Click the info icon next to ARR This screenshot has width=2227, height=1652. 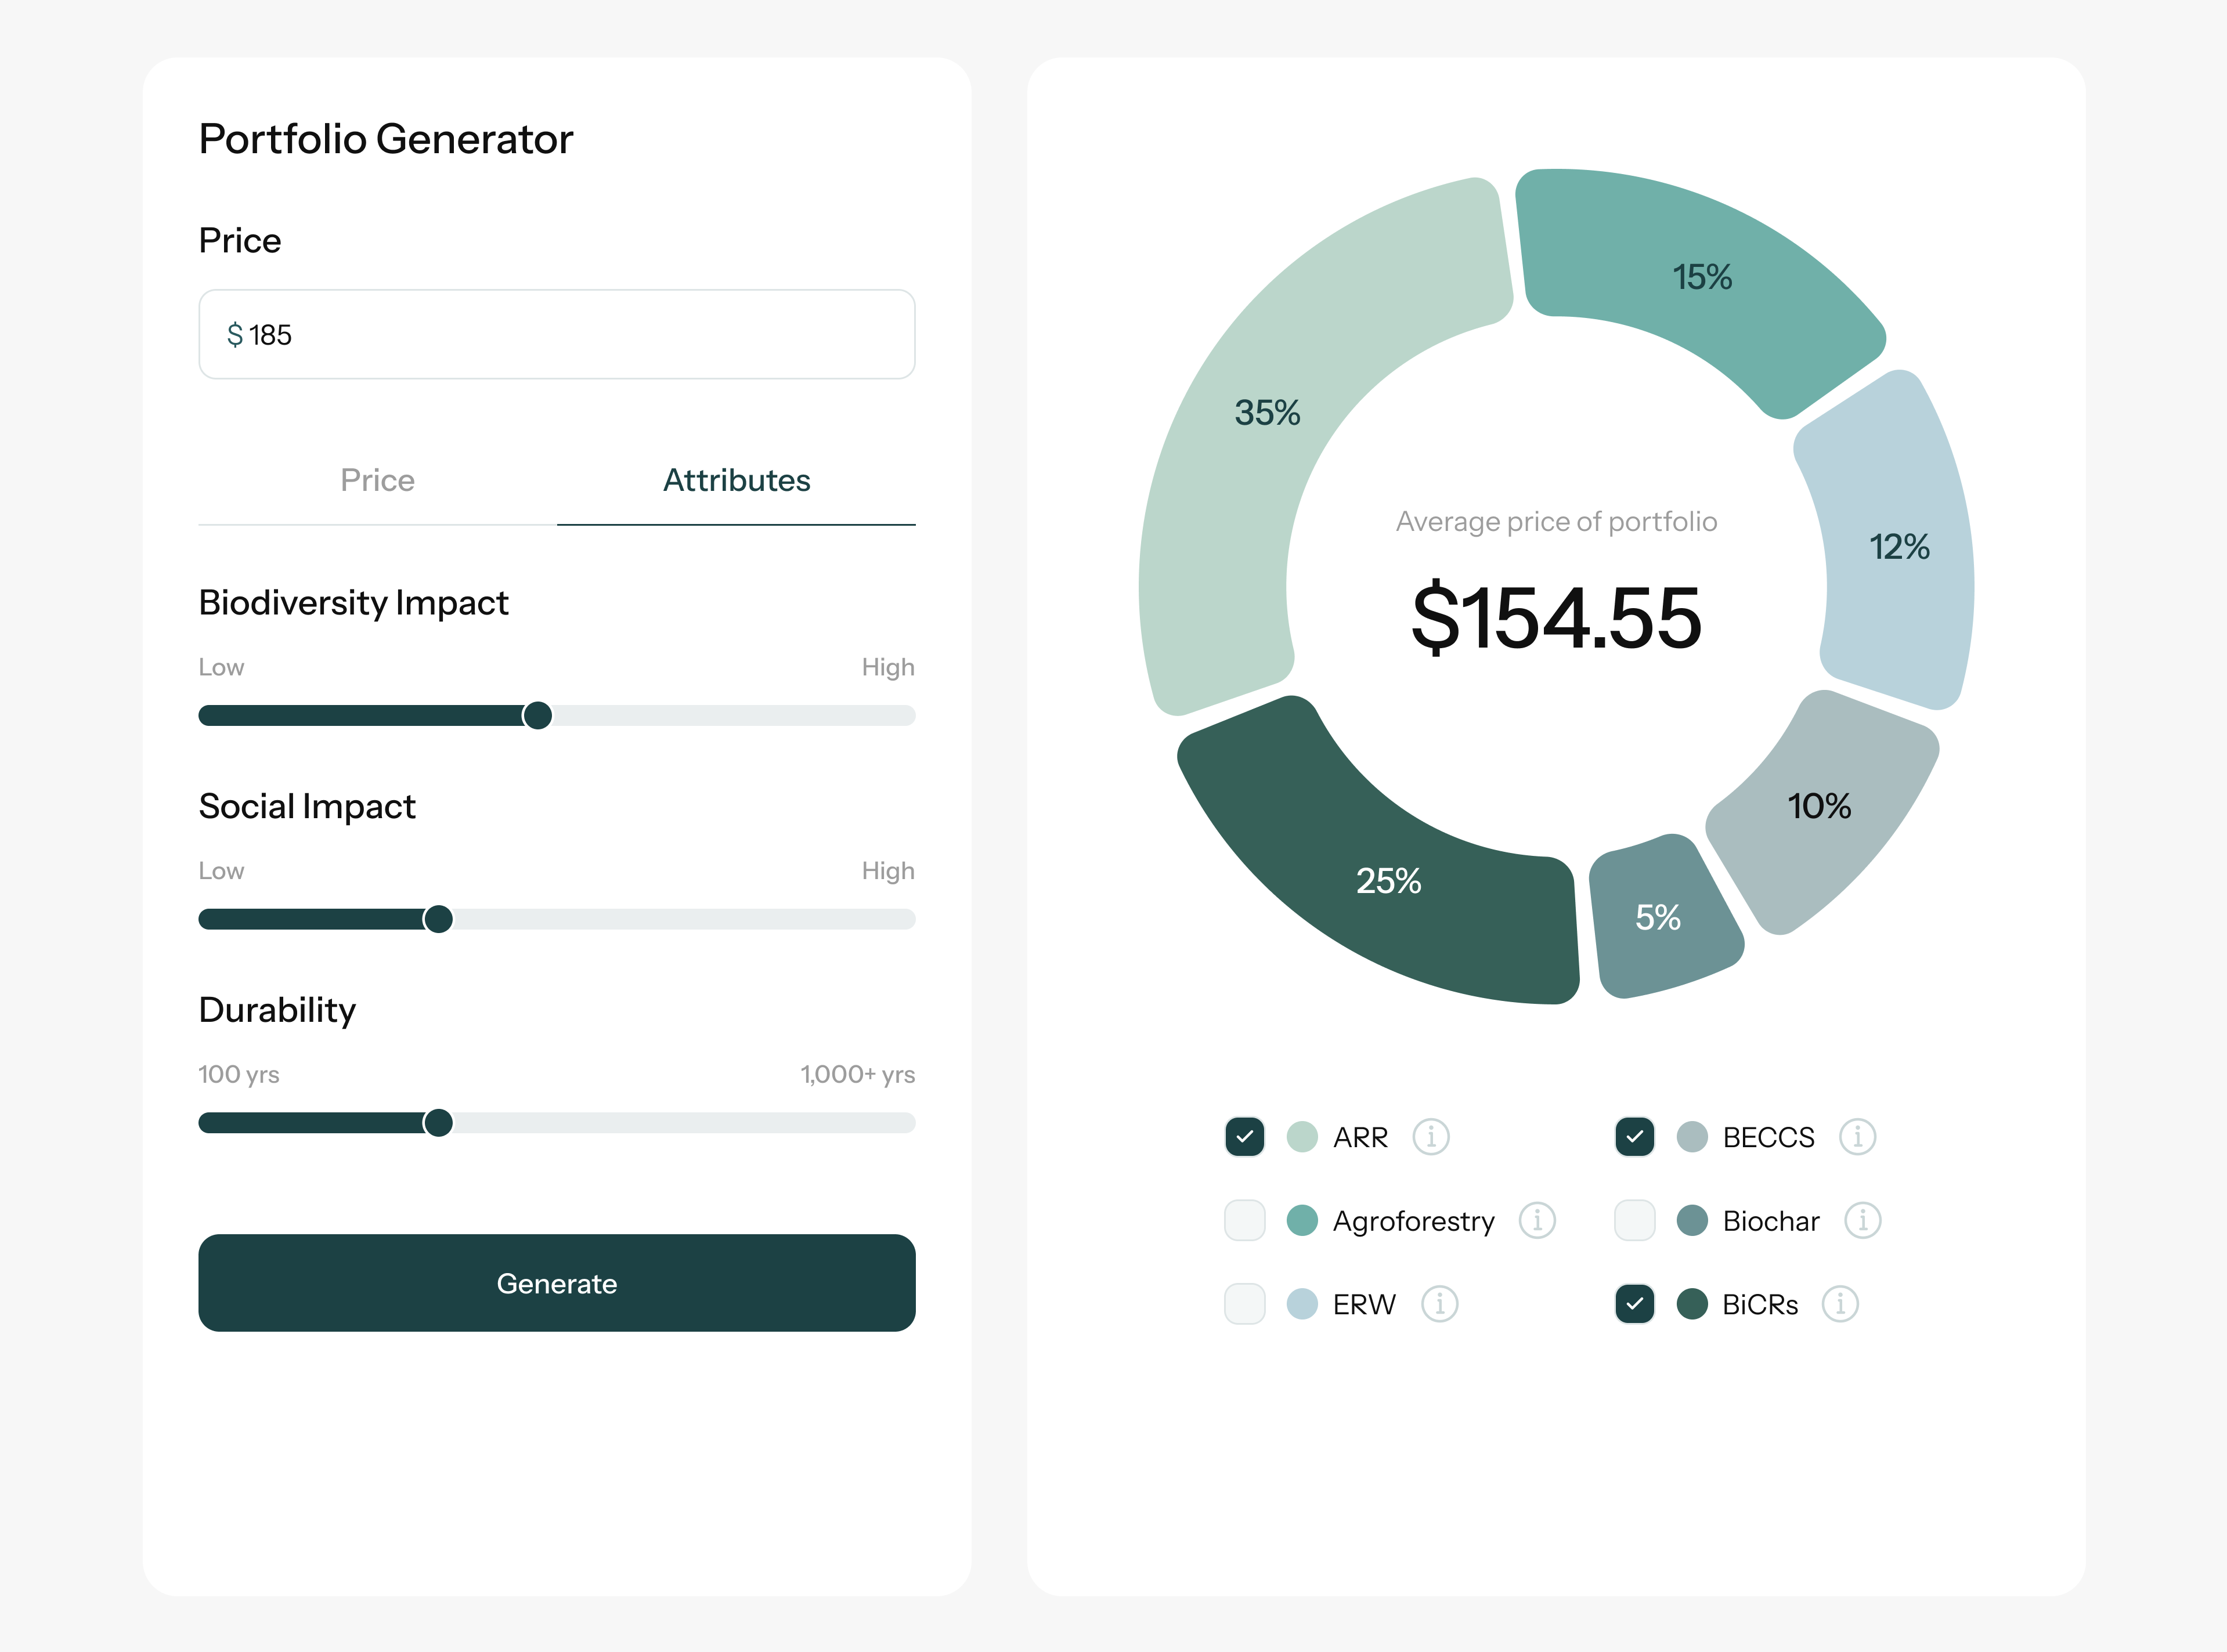point(1430,1137)
